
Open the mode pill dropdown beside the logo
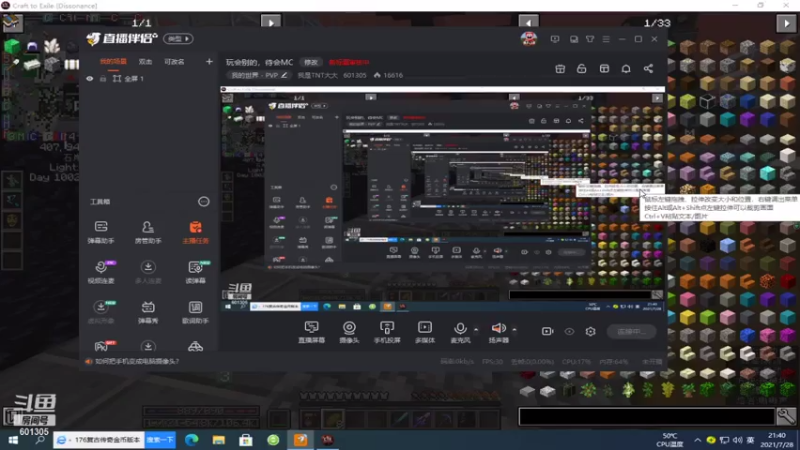pyautogui.click(x=178, y=39)
